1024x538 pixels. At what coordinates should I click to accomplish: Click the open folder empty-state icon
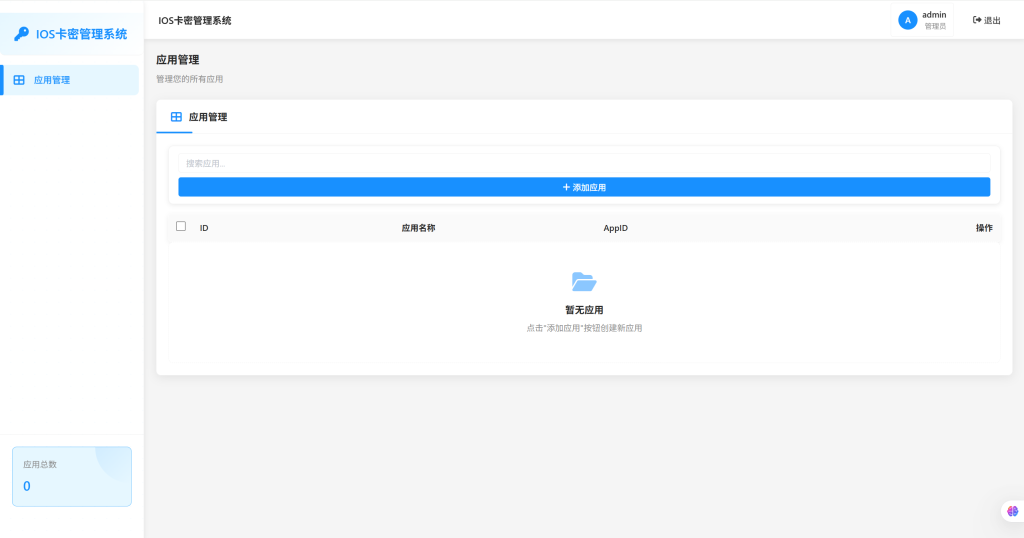pos(584,282)
